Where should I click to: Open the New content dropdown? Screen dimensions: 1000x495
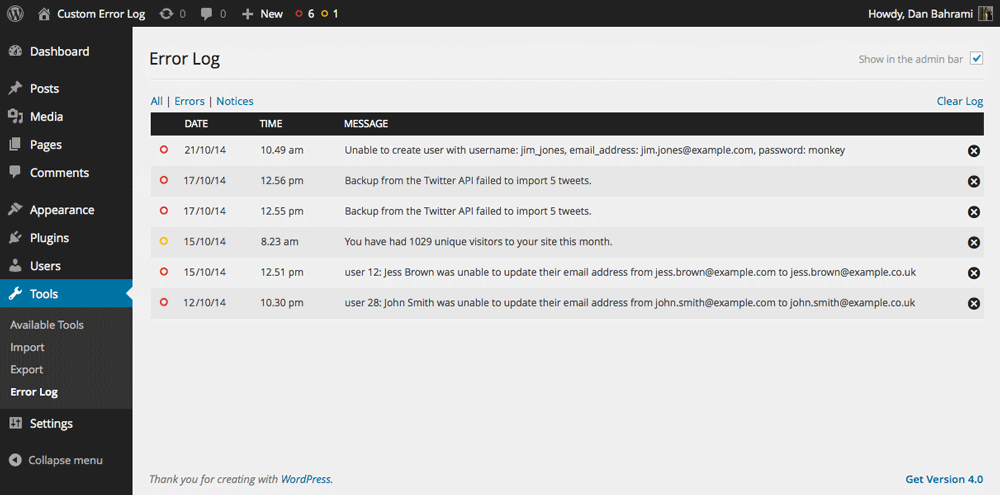262,14
